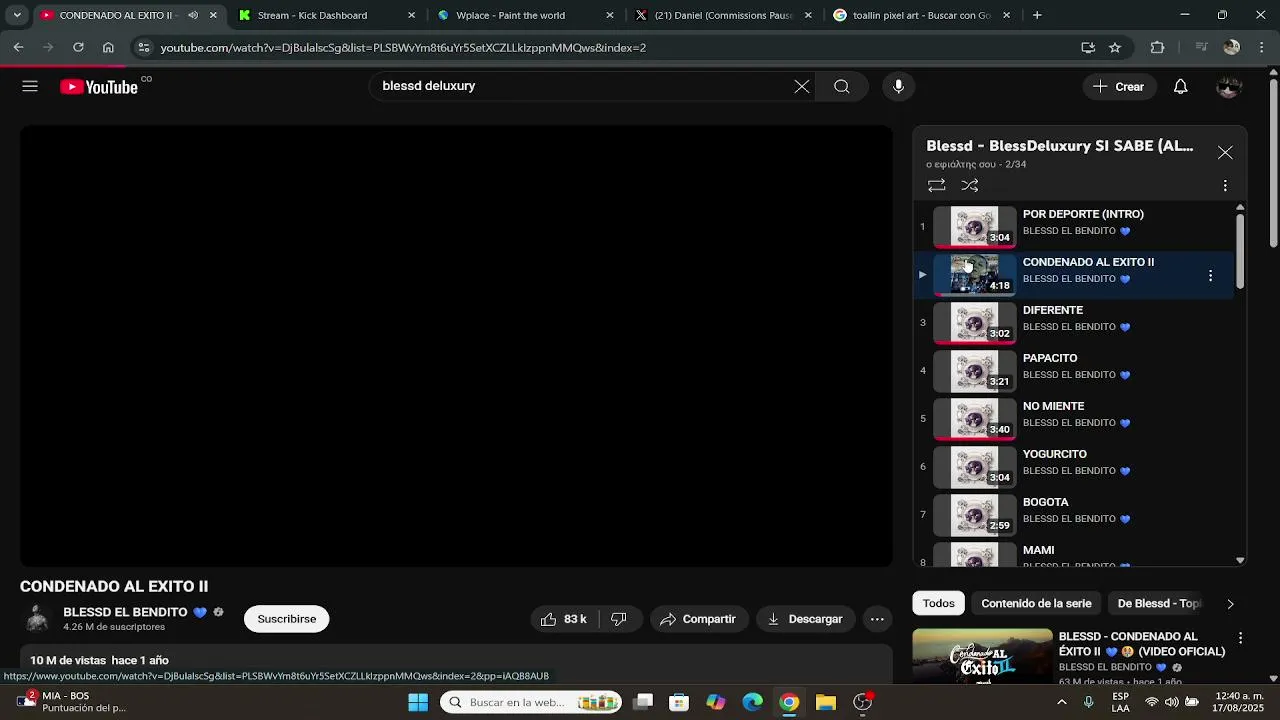1280x720 pixels.
Task: Open the BLESSD EL BENDITO channel avatar
Action: click(x=37, y=619)
